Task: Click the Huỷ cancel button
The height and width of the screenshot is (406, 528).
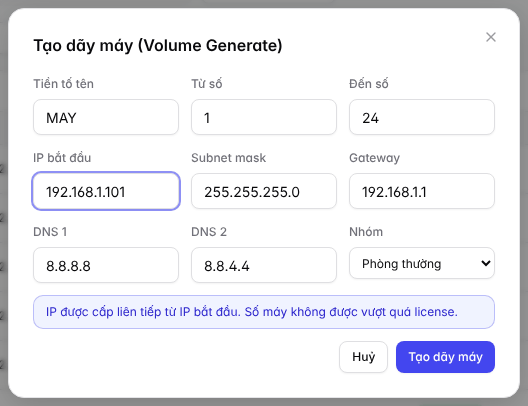Action: (363, 357)
